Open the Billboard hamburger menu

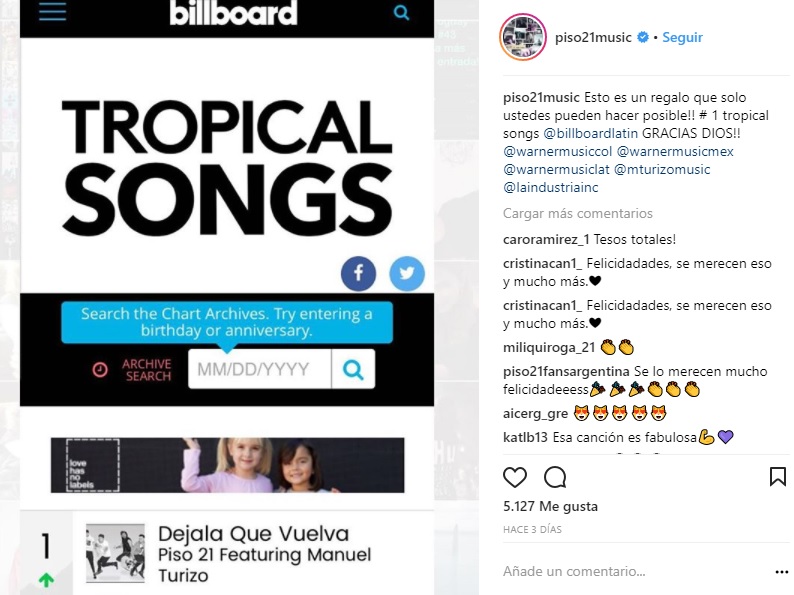pos(53,11)
